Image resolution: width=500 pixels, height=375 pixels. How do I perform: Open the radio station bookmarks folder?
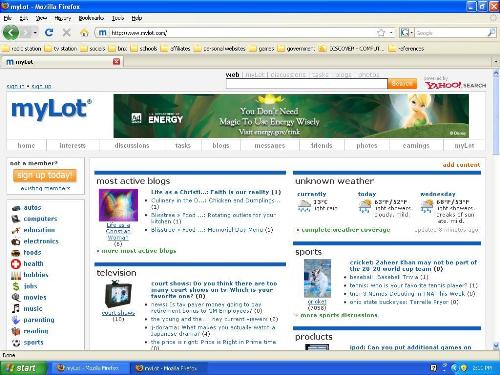pos(22,49)
